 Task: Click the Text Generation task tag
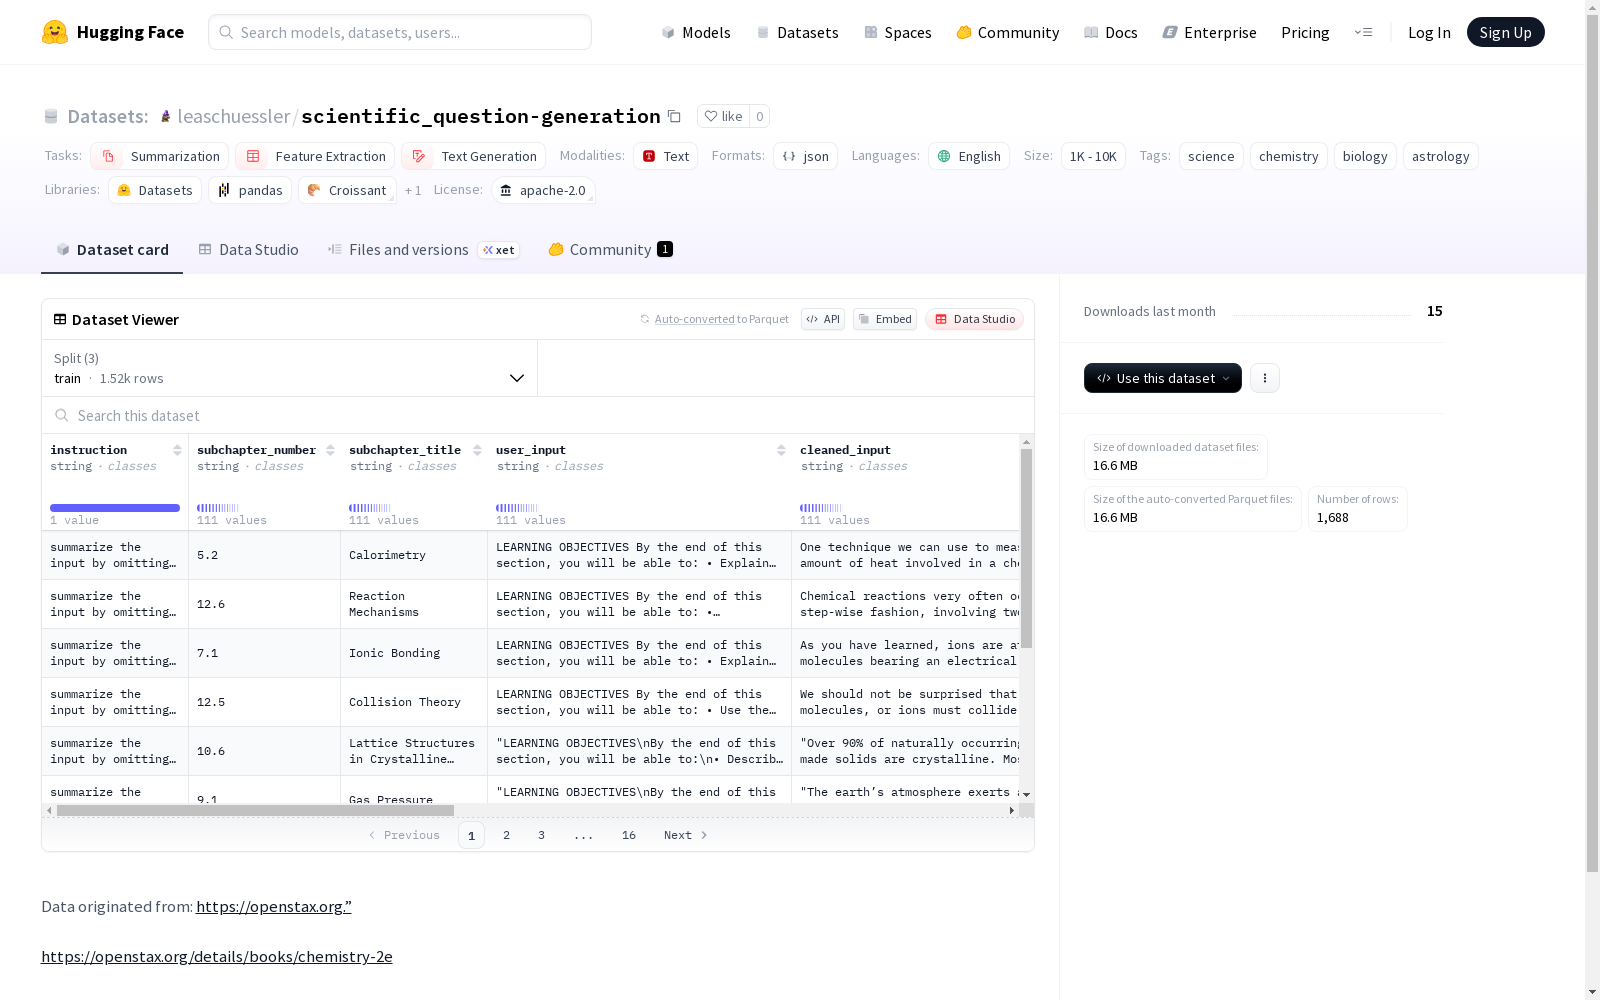(x=474, y=156)
